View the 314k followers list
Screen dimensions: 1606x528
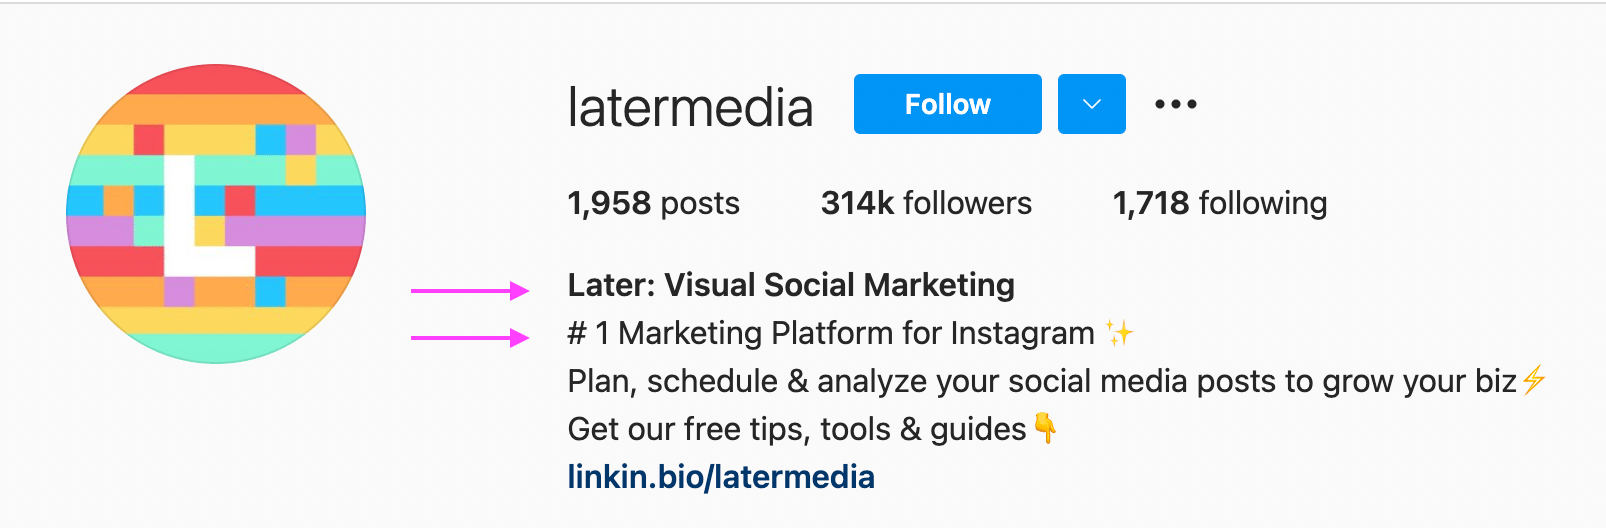point(926,203)
